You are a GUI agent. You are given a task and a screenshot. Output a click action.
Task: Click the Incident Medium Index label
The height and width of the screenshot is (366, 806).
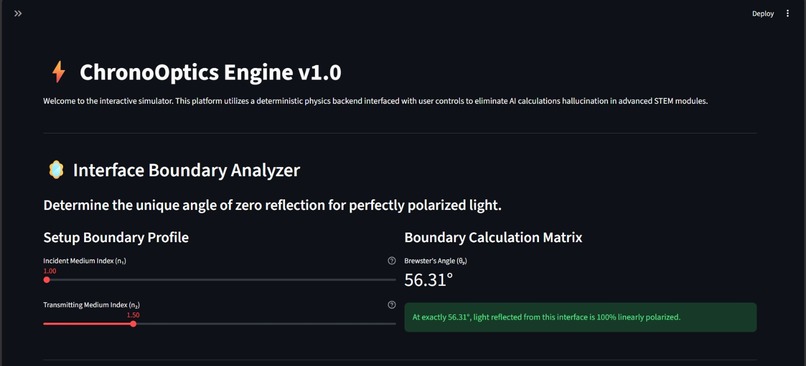tap(85, 261)
